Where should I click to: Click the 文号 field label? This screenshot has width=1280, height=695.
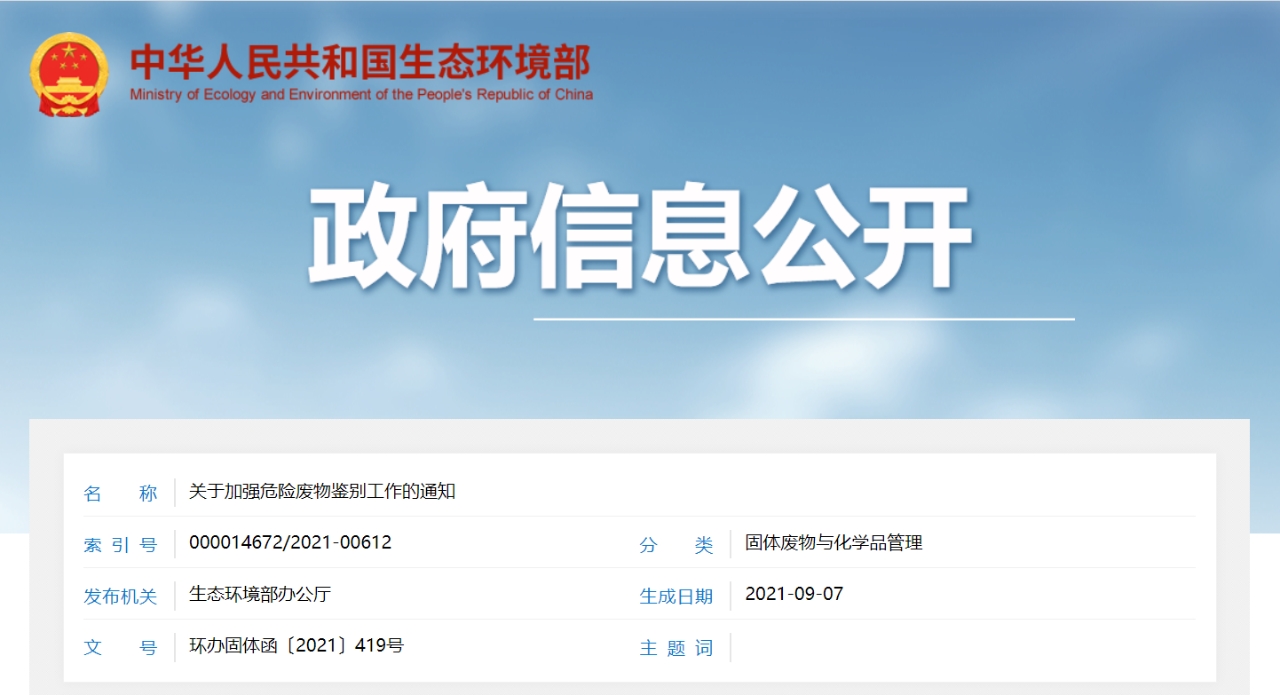121,648
